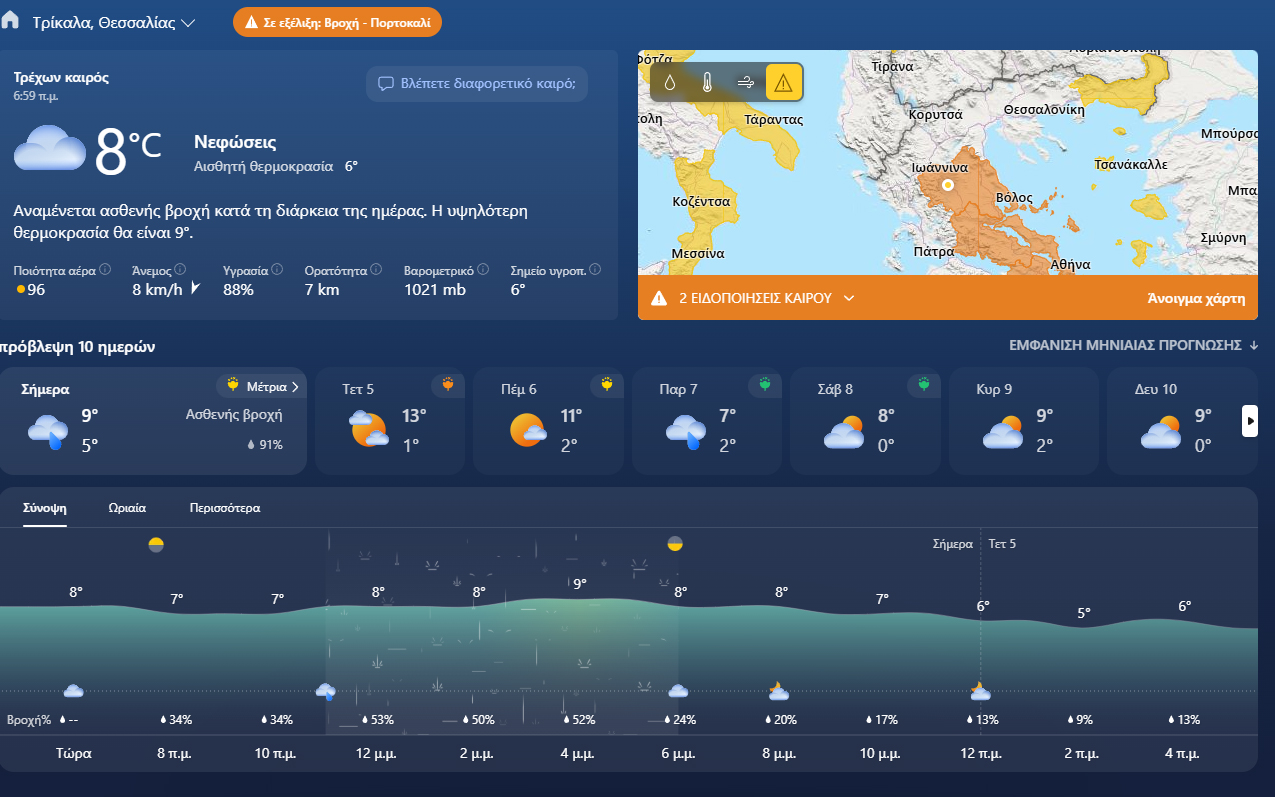This screenshot has height=797, width=1275.
Task: Click Άνοιγμα χάρτη link
Action: (x=1196, y=298)
